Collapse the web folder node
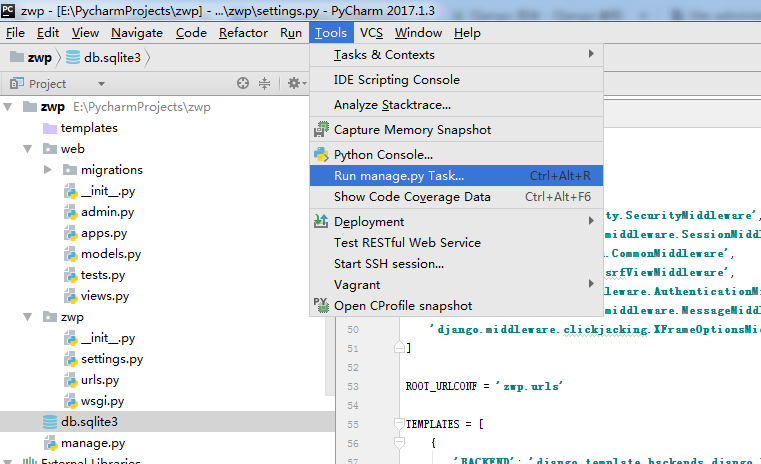Image resolution: width=761 pixels, height=464 pixels. click(x=28, y=149)
